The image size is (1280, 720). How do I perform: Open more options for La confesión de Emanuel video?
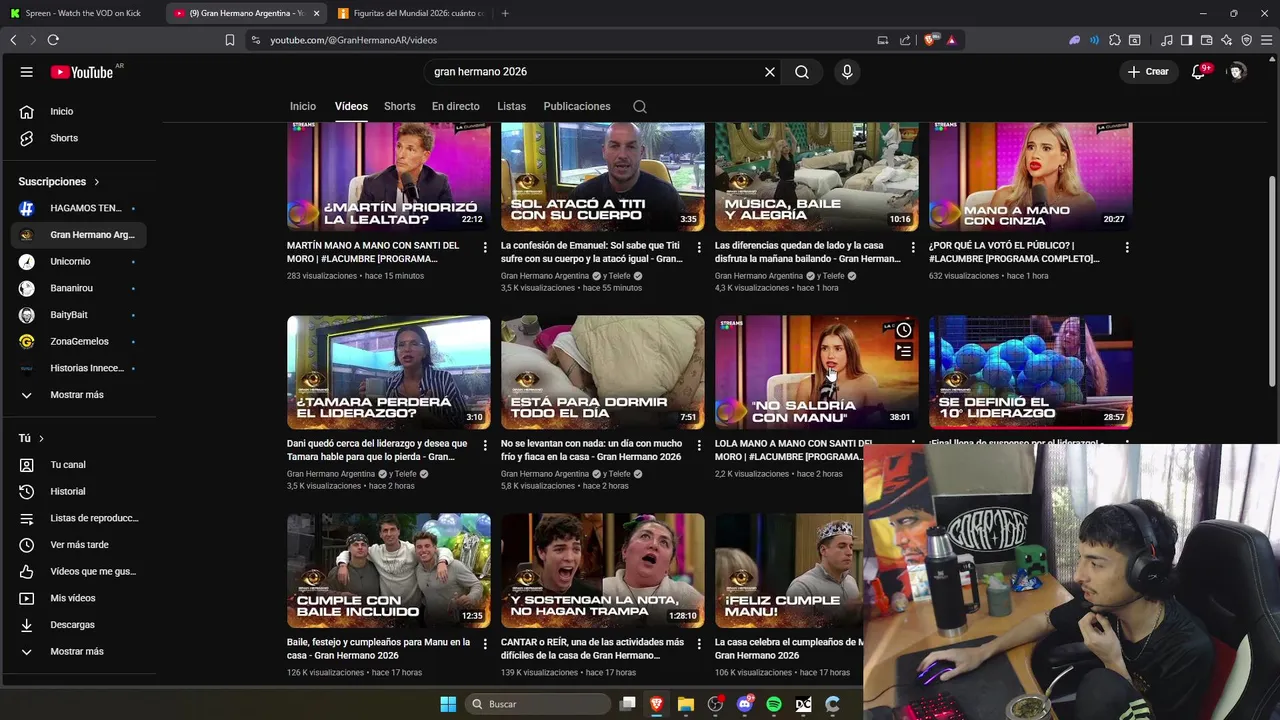(x=699, y=247)
